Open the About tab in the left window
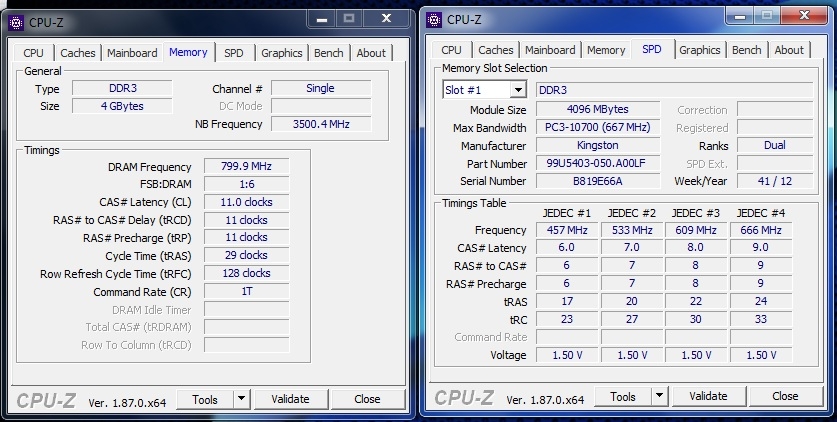The image size is (837, 422). pyautogui.click(x=371, y=53)
